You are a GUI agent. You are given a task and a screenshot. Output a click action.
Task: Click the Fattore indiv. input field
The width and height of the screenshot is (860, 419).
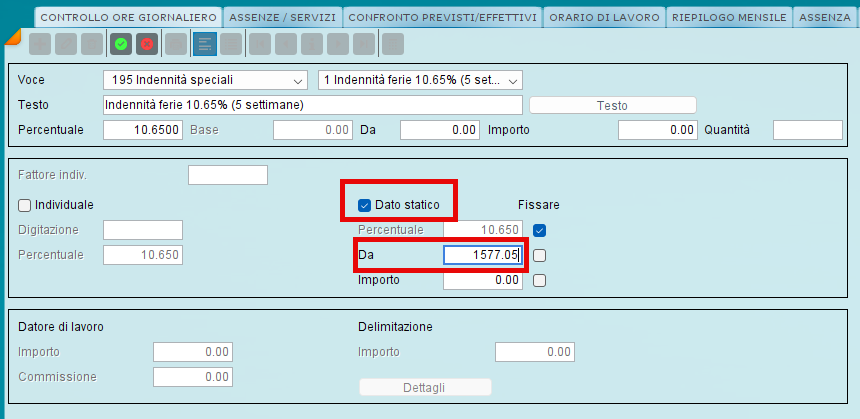(x=228, y=175)
